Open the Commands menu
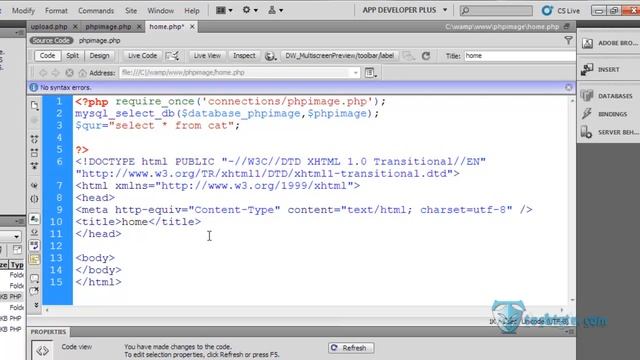Image resolution: width=640 pixels, height=360 pixels. [96, 11]
